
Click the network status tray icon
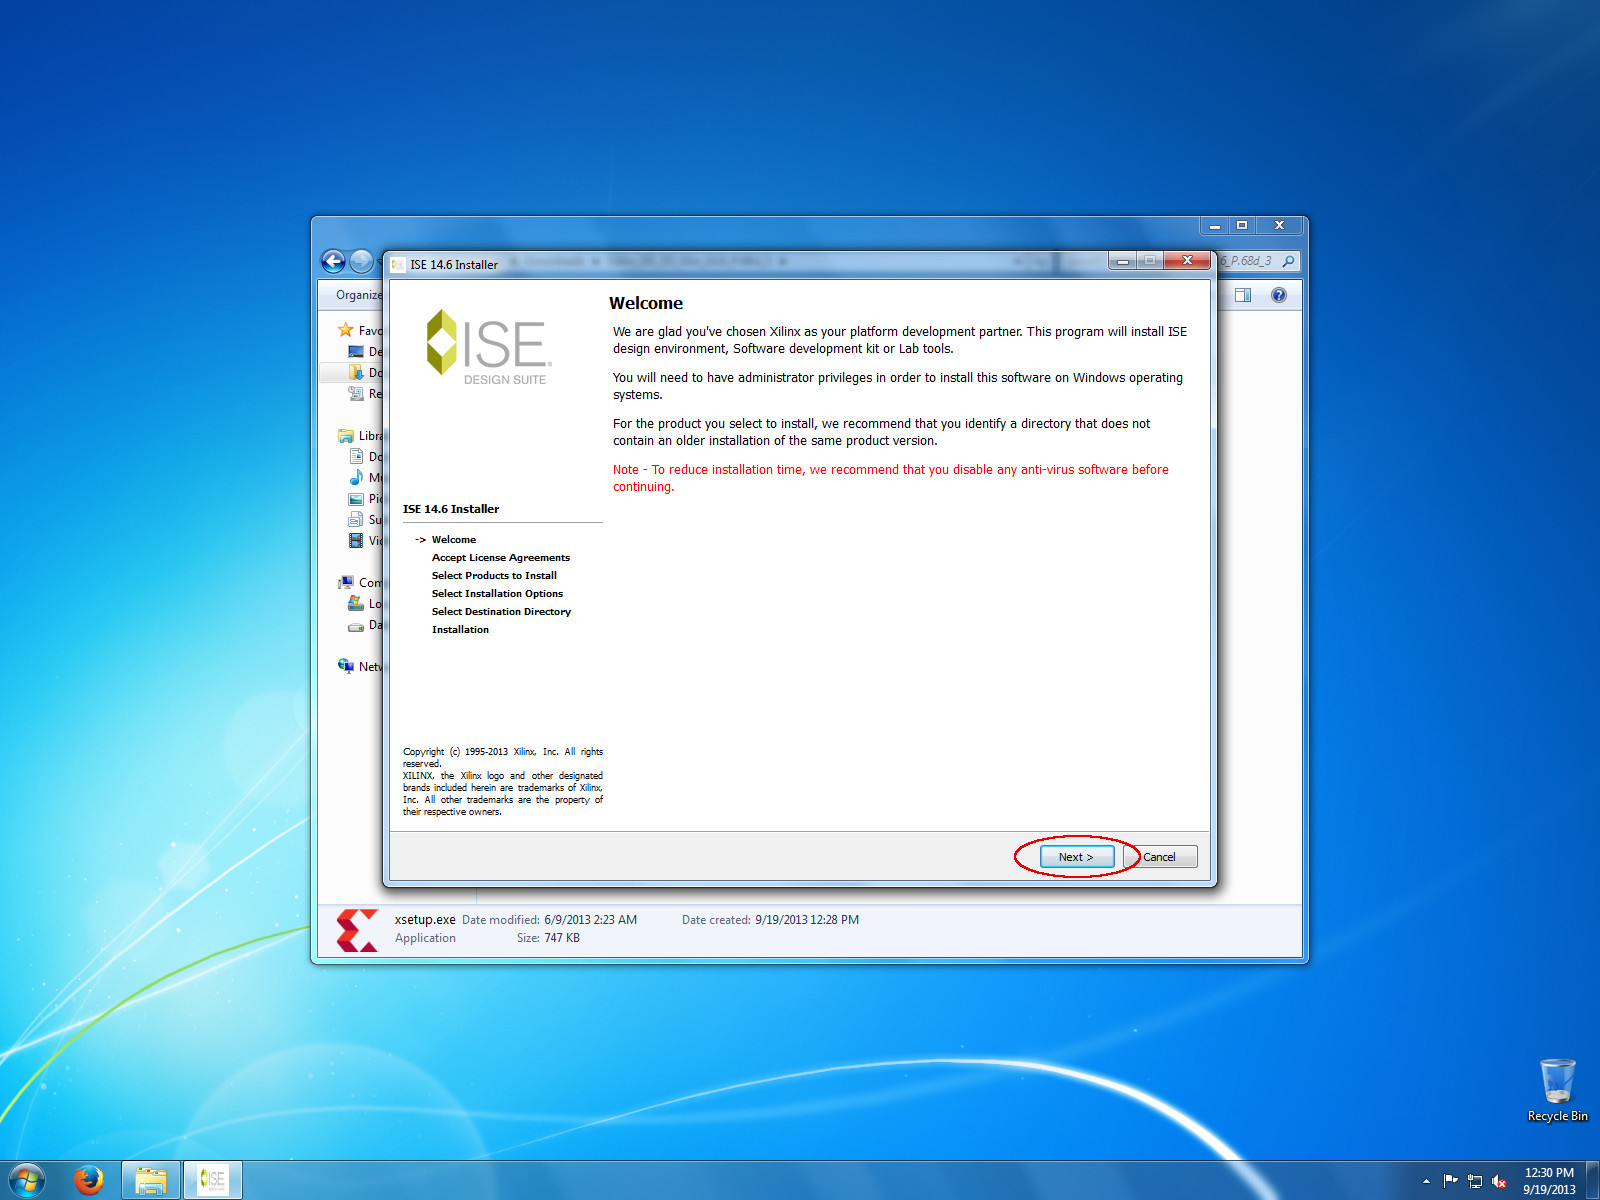[x=1473, y=1179]
